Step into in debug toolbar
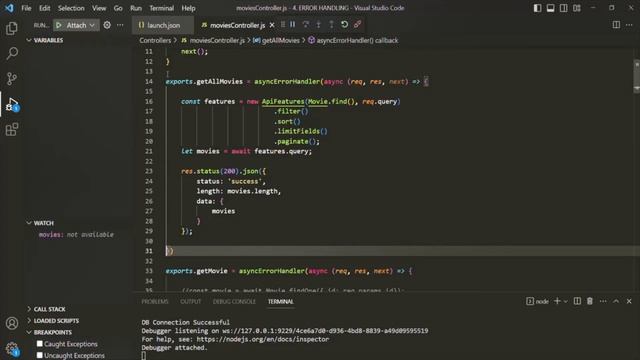This screenshot has height=360, width=640. [318, 24]
